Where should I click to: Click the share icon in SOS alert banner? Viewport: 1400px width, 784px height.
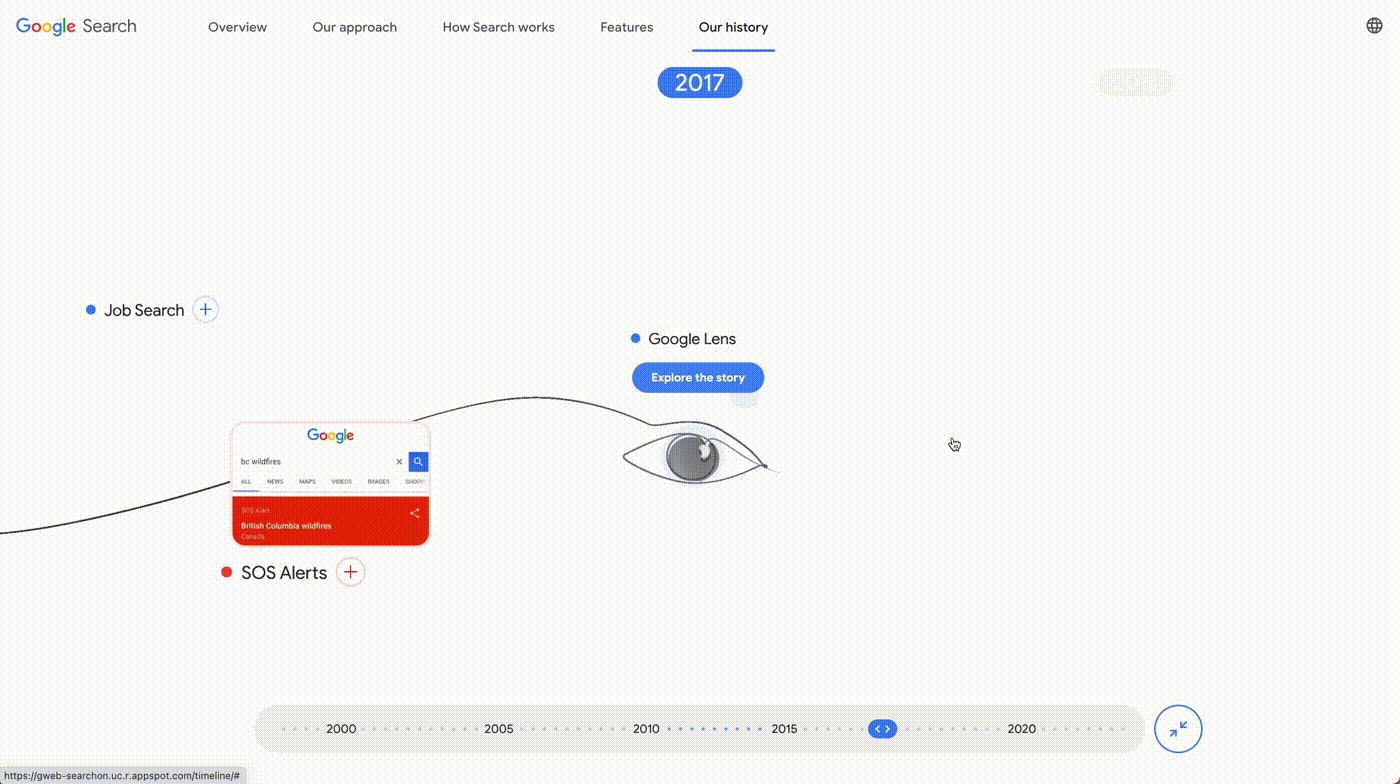[x=415, y=513]
